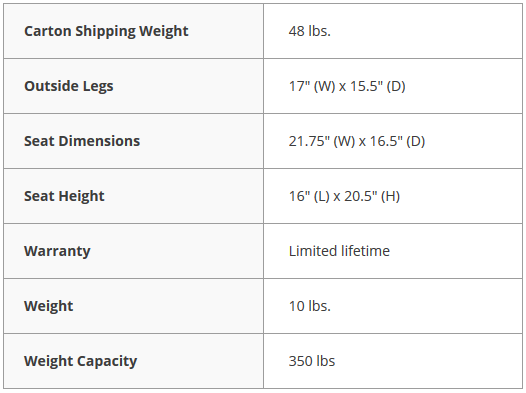Click the Outside Legs row label
This screenshot has width=526, height=393.
68,86
